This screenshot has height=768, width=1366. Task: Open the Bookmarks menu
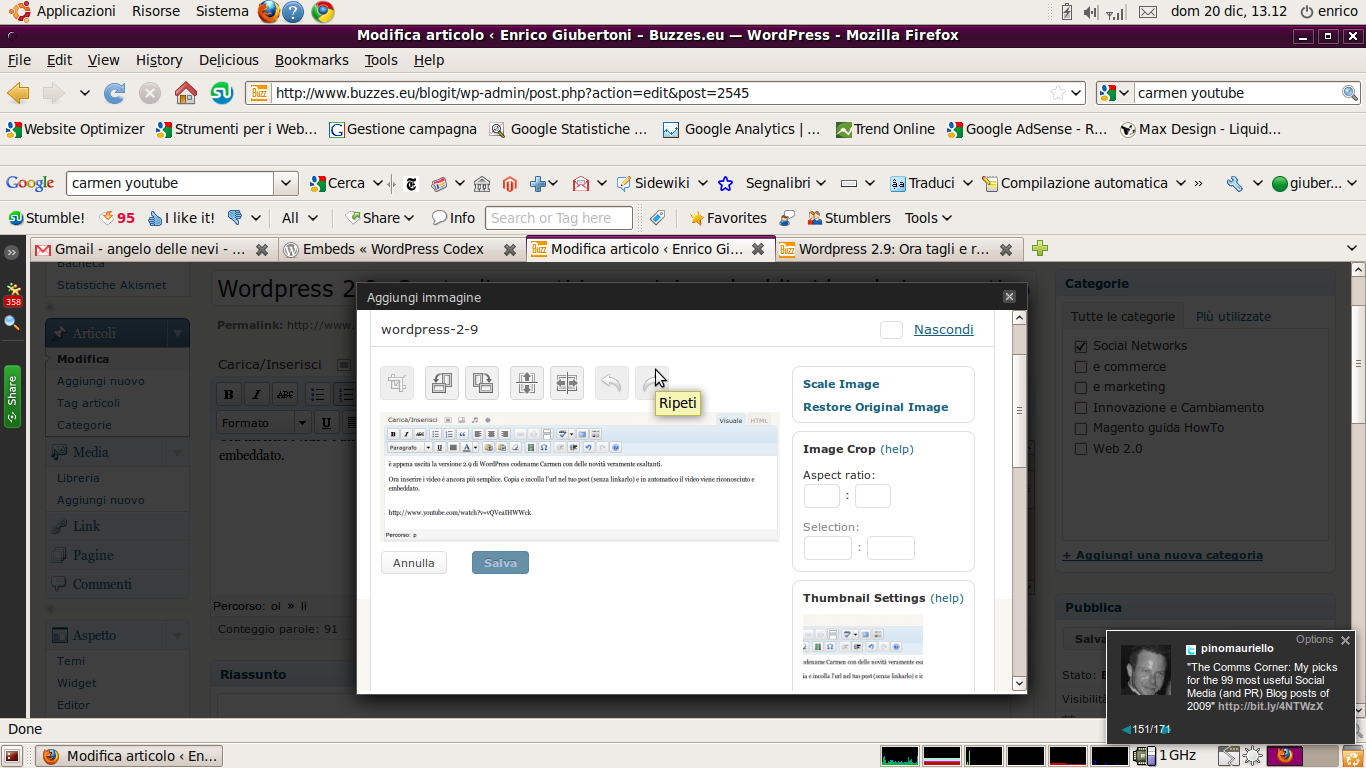point(312,60)
